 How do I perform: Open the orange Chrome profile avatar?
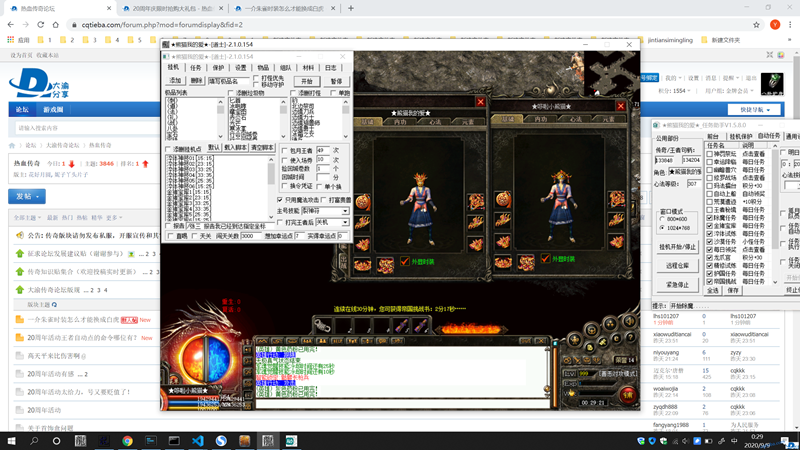tap(775, 24)
